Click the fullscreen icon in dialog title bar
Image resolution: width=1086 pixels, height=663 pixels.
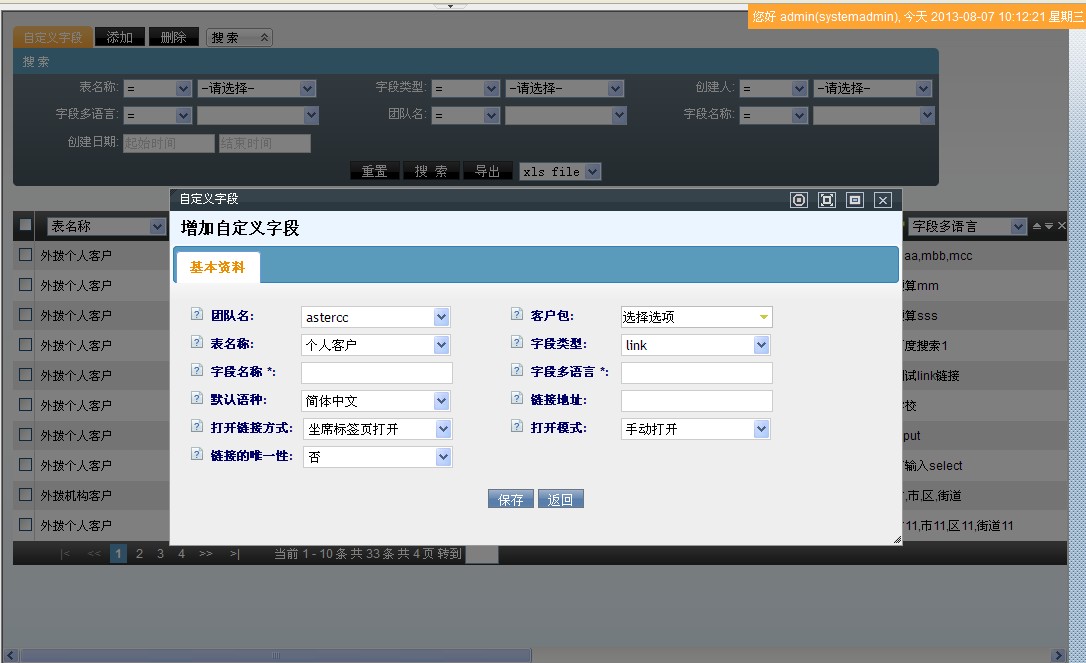tap(827, 200)
